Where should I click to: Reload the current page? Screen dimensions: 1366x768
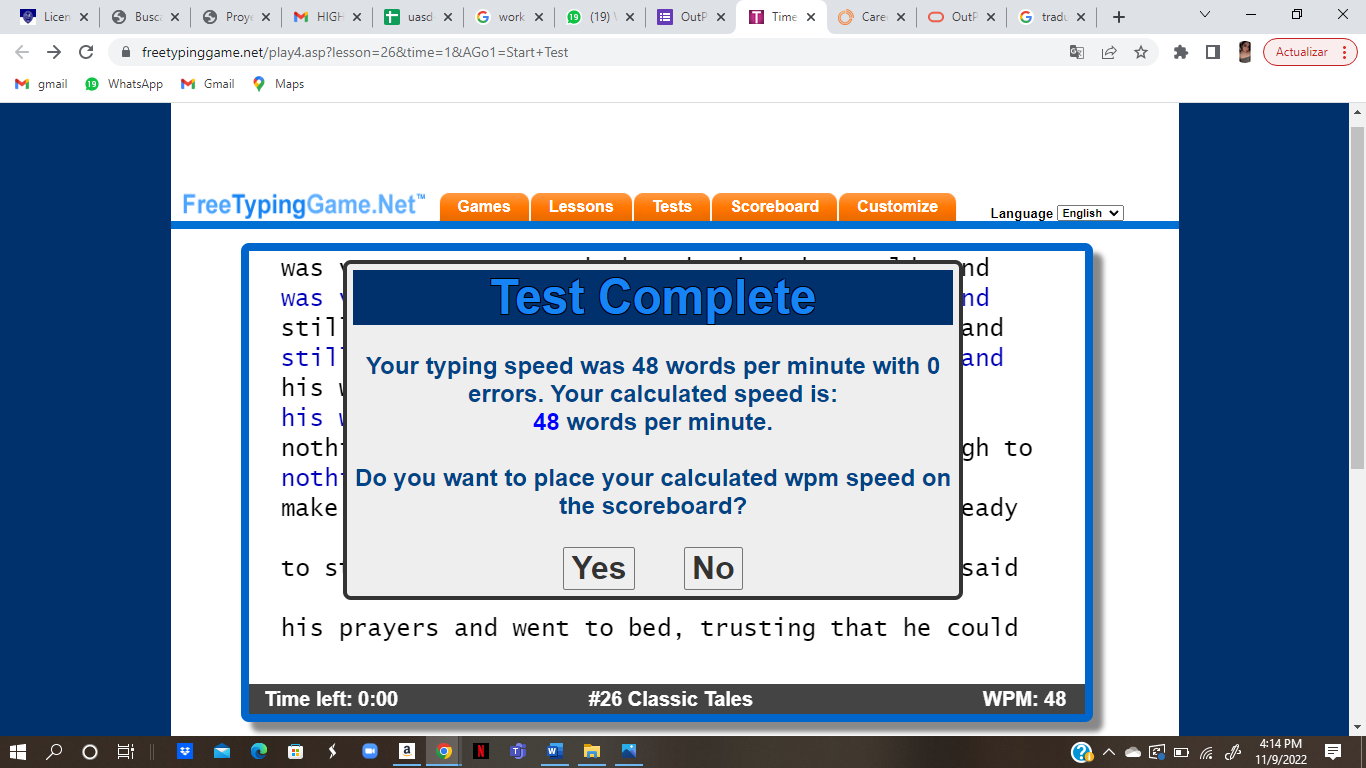(86, 52)
